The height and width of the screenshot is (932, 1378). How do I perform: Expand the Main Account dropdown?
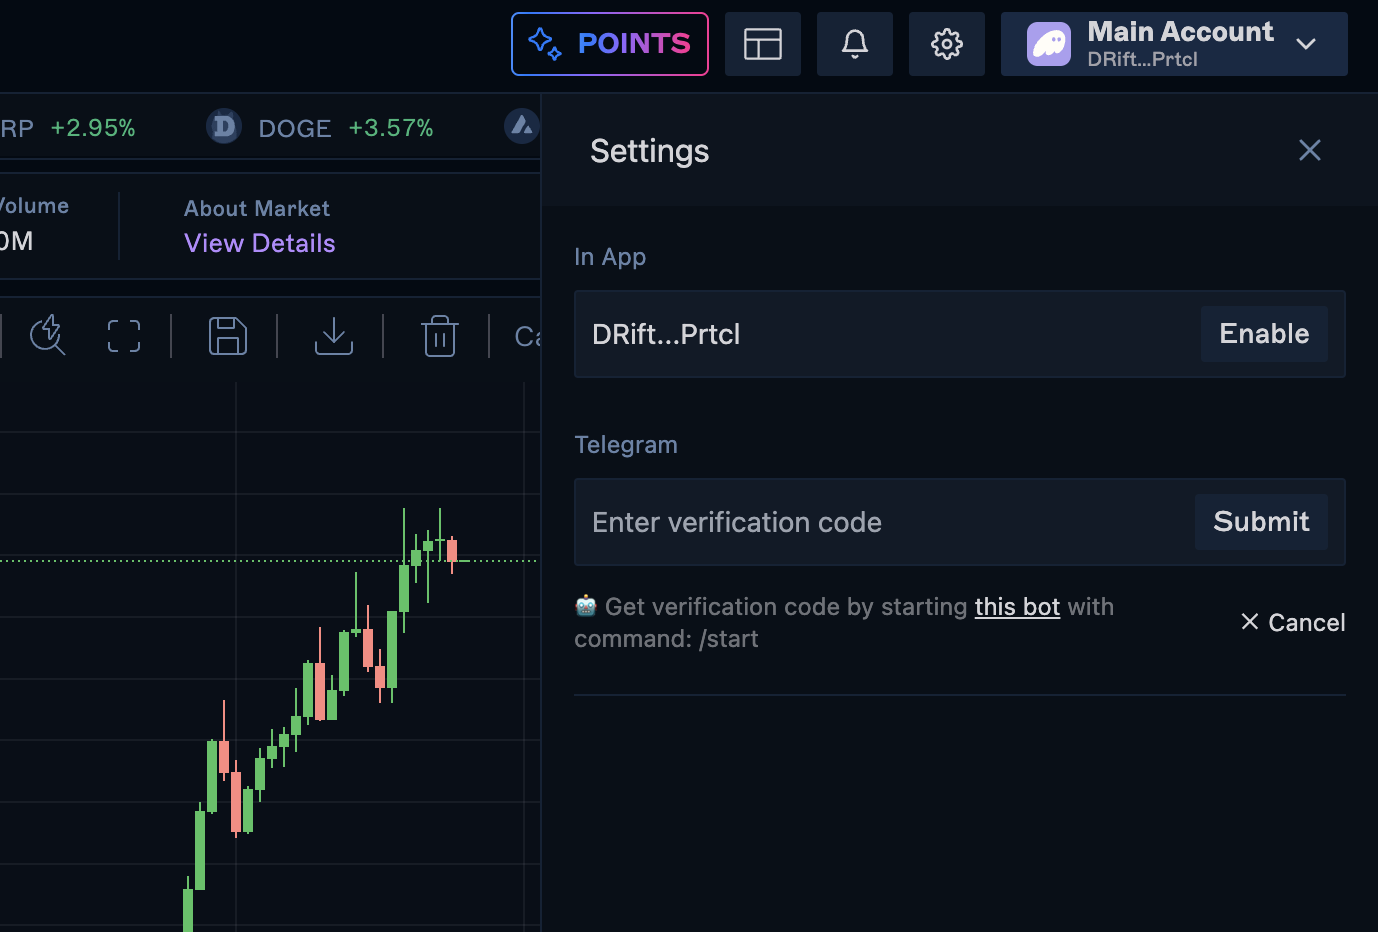(x=1305, y=44)
